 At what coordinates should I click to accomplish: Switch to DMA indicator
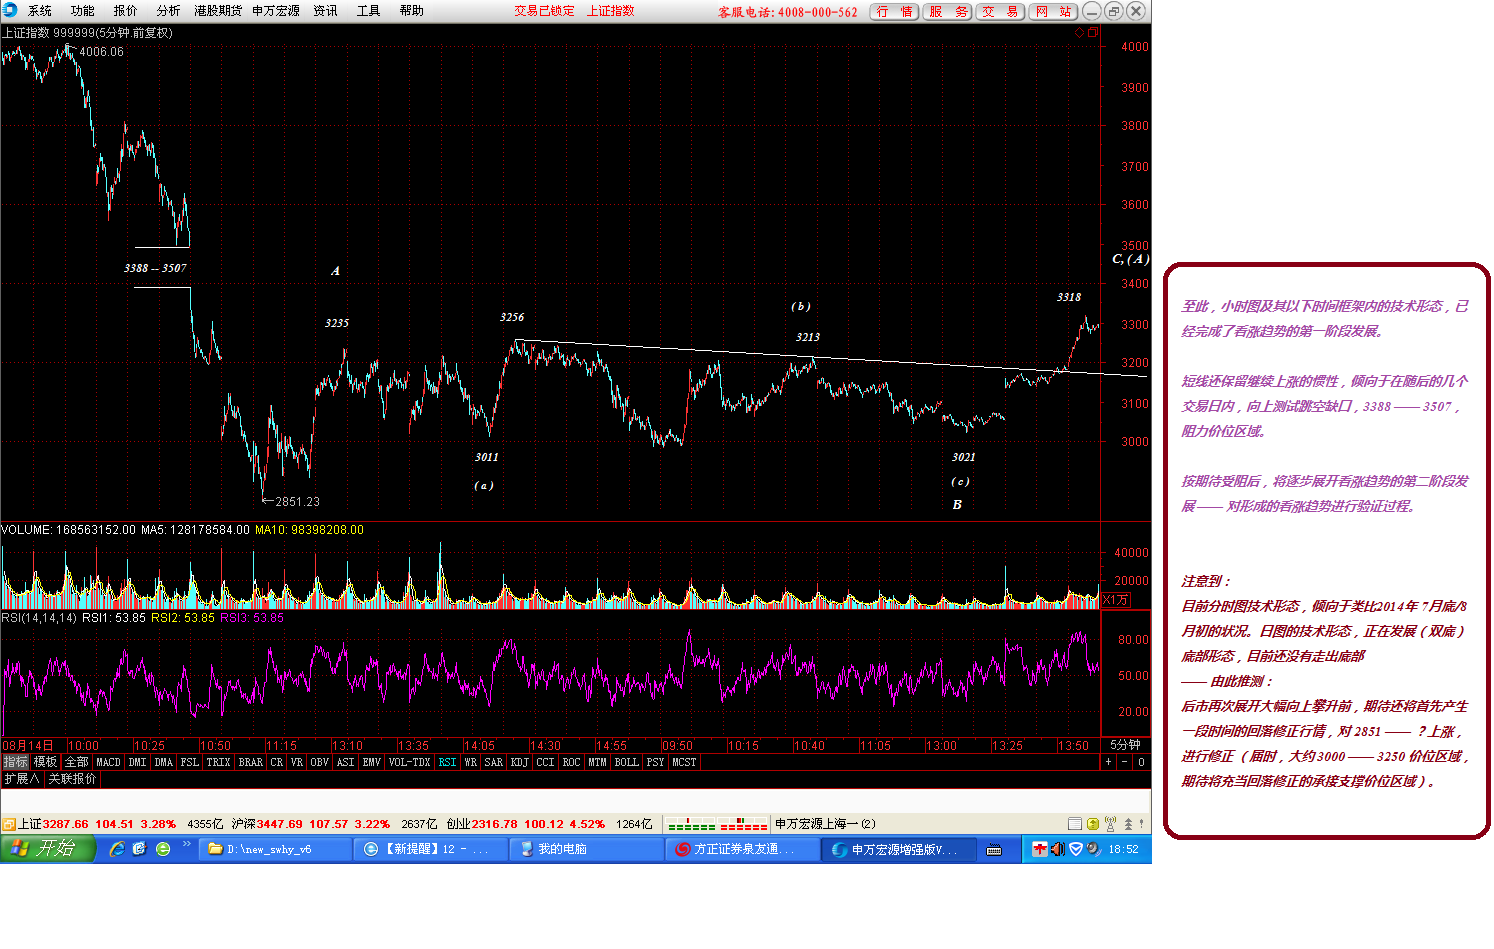click(164, 762)
